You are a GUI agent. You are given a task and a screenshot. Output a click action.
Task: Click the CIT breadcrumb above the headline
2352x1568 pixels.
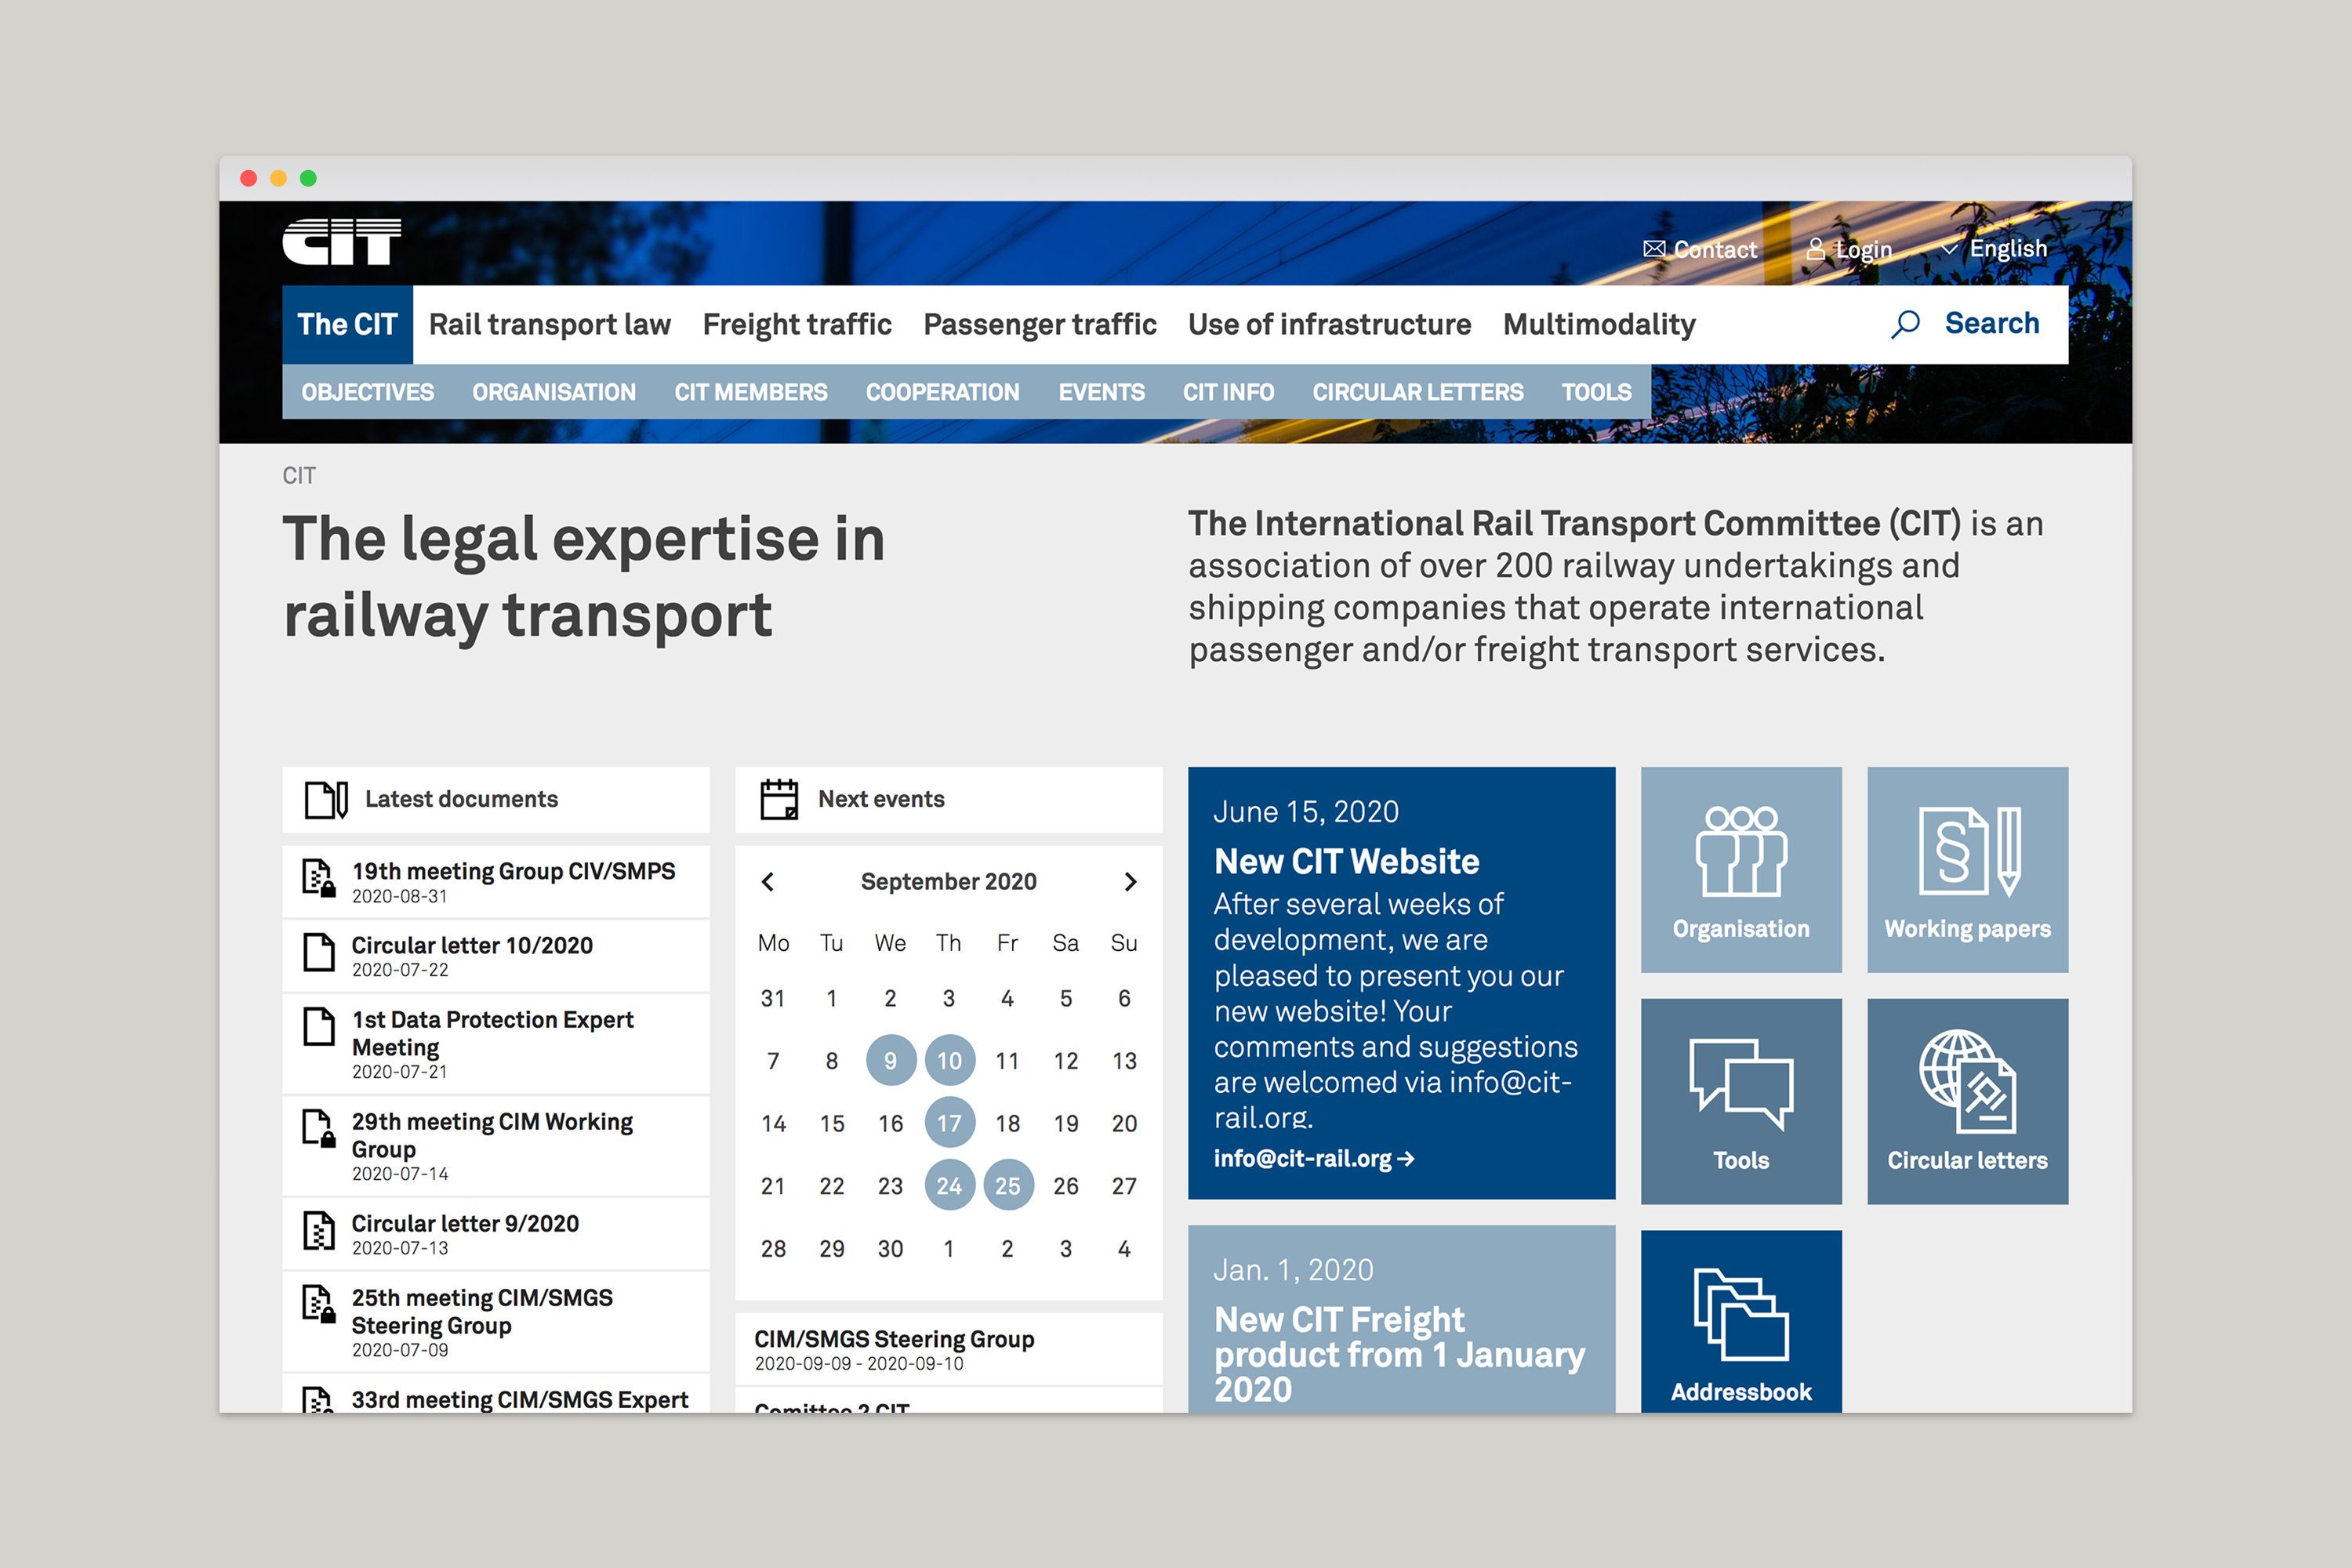click(x=299, y=476)
